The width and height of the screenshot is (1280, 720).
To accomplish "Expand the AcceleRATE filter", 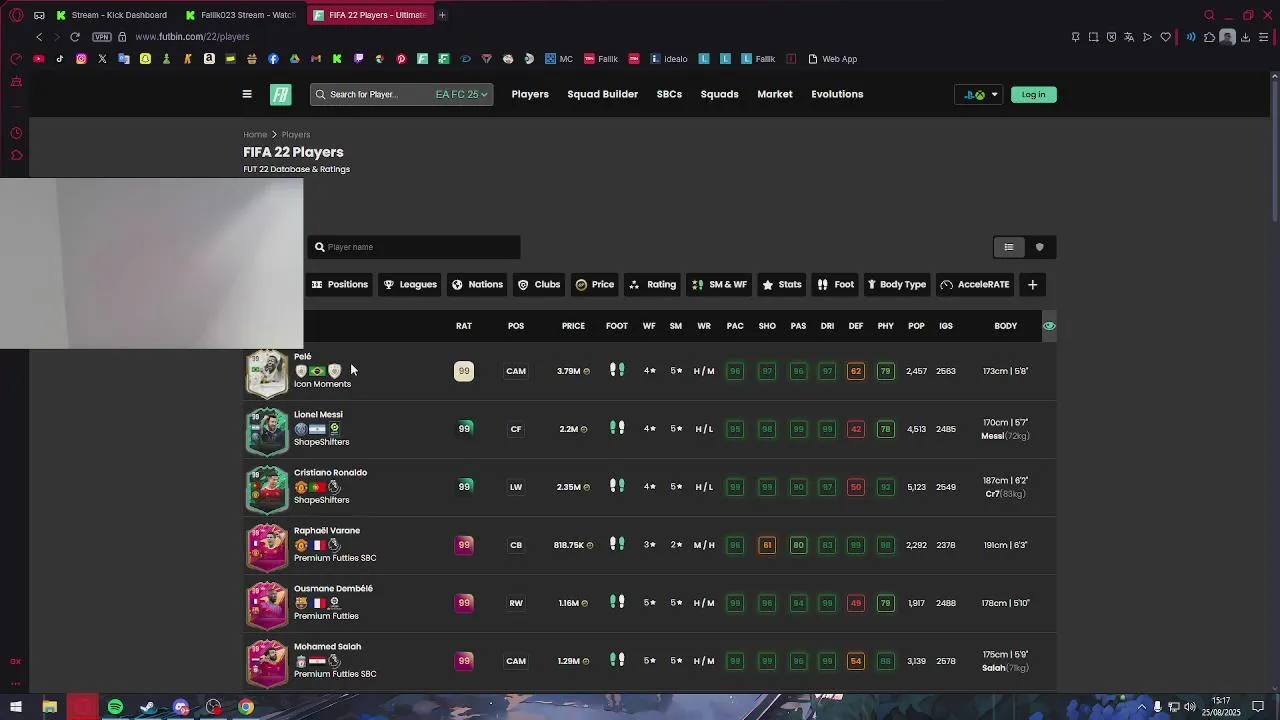I will pyautogui.click(x=975, y=285).
